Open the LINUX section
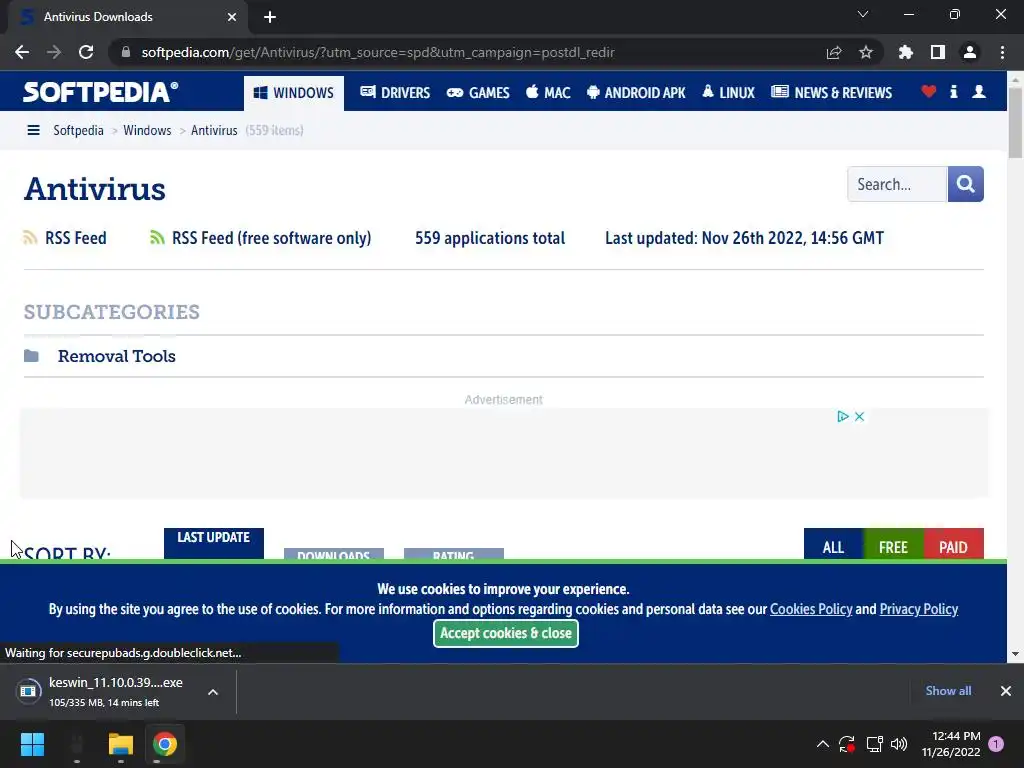 click(x=728, y=93)
